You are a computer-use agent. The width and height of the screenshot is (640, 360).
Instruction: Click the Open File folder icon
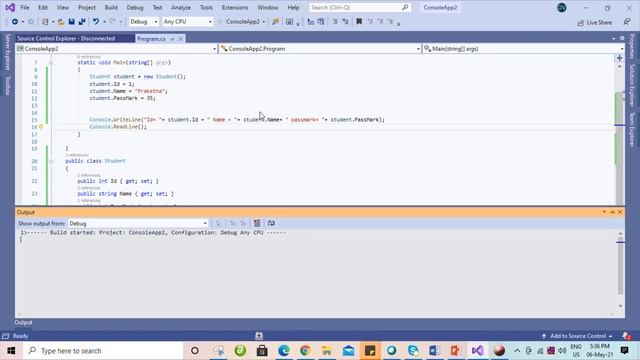(61, 22)
